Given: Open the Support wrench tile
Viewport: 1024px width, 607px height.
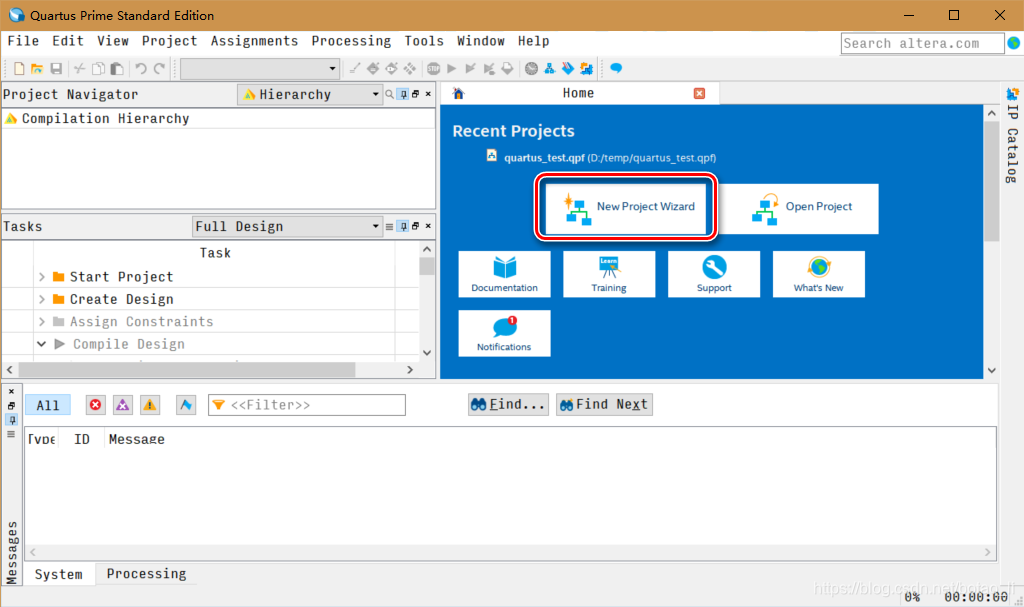Looking at the screenshot, I should pyautogui.click(x=714, y=274).
